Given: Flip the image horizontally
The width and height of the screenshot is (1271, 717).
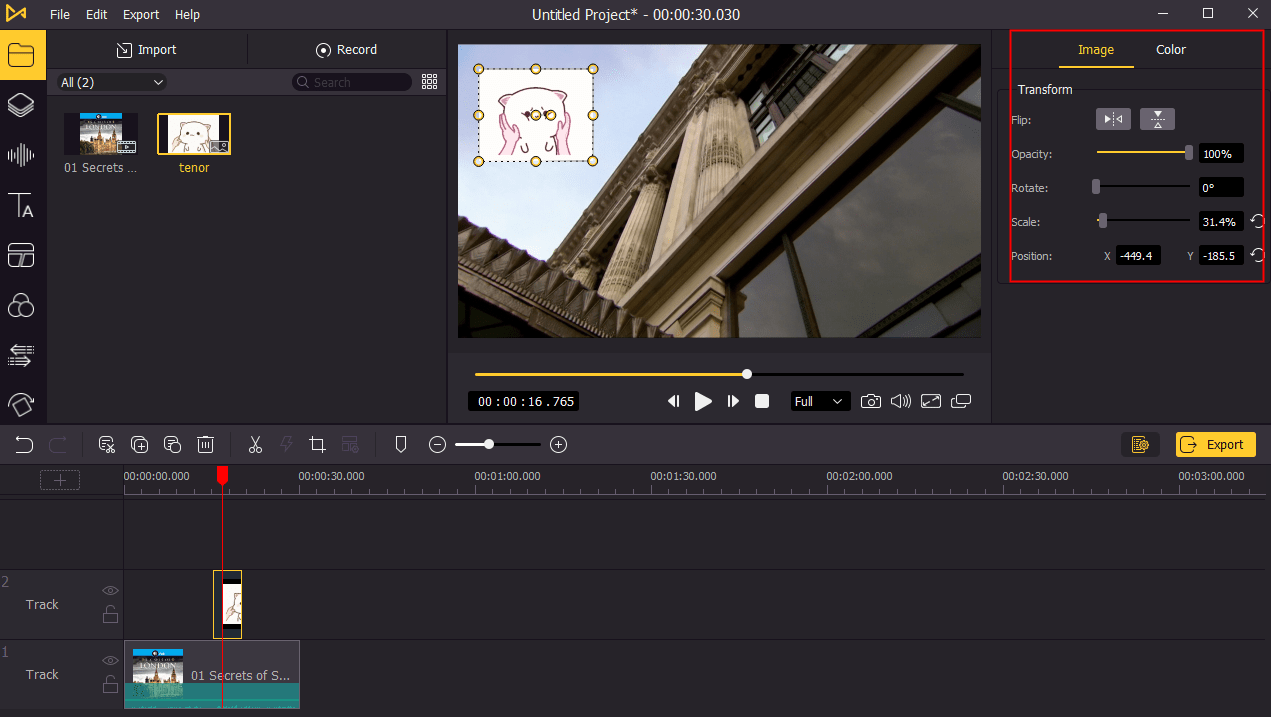Looking at the screenshot, I should (1113, 119).
